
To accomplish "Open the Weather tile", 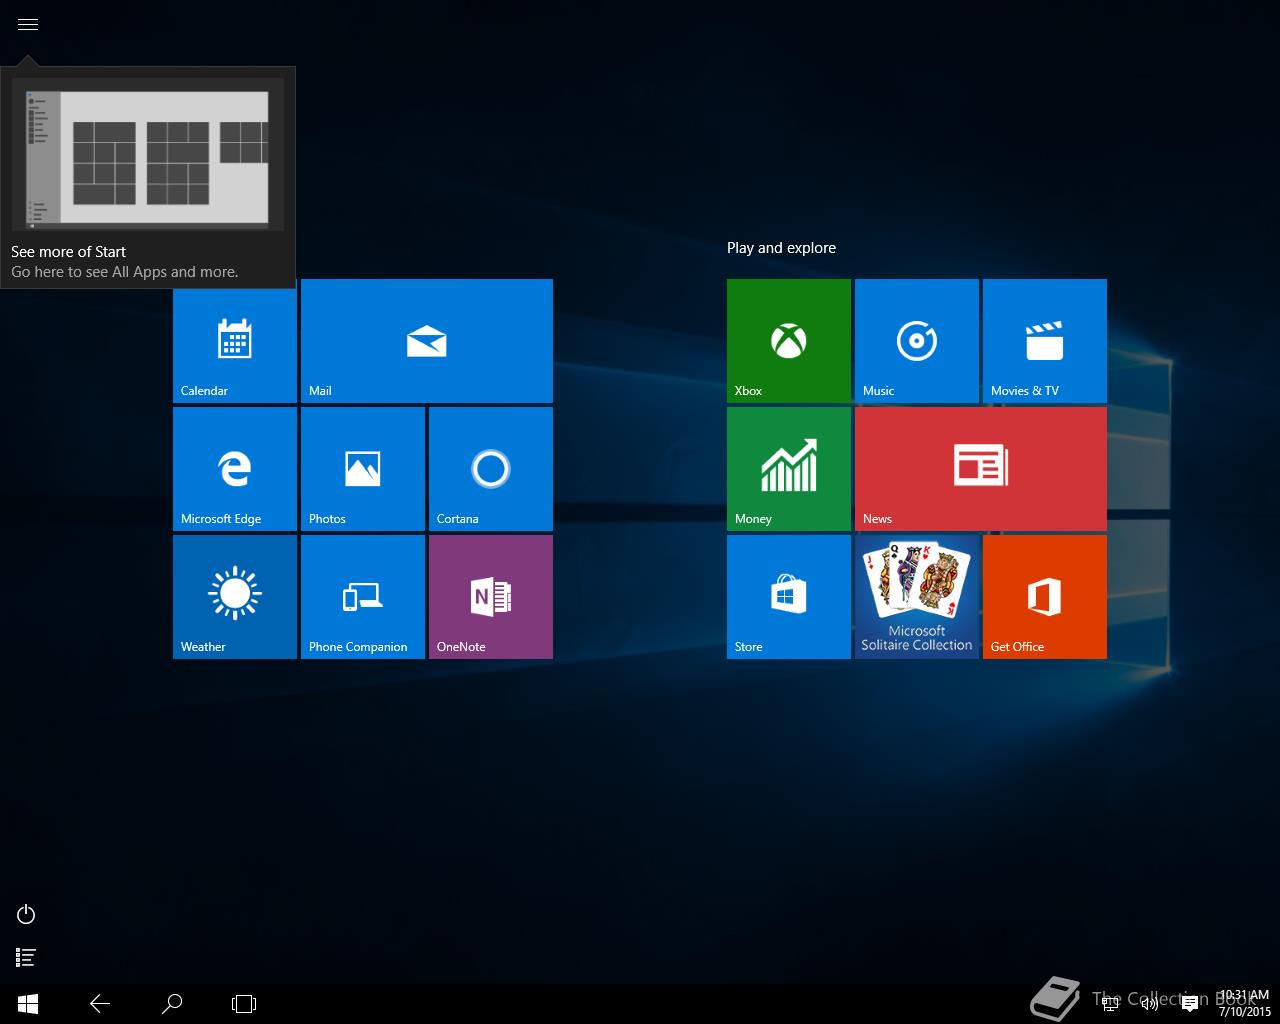I will point(235,597).
